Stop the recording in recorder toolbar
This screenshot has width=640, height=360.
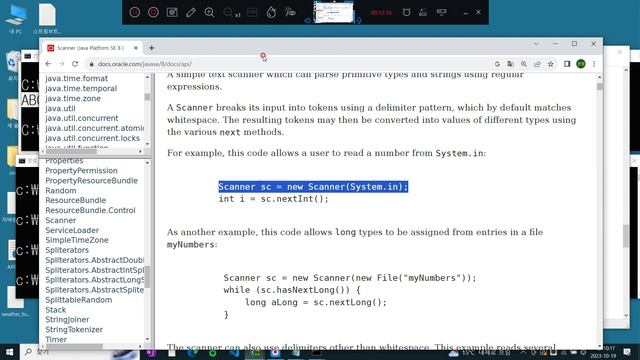pos(153,12)
